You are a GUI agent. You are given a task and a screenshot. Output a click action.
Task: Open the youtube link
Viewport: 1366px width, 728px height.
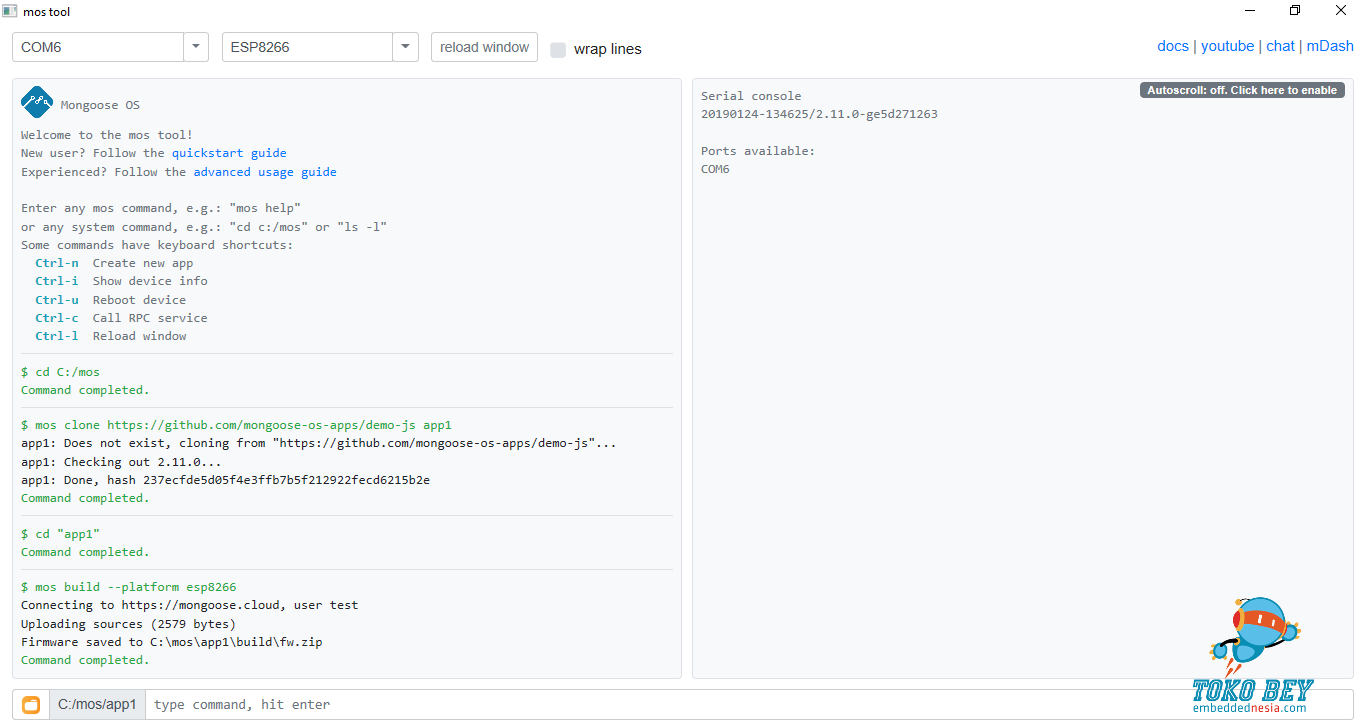(x=1227, y=46)
